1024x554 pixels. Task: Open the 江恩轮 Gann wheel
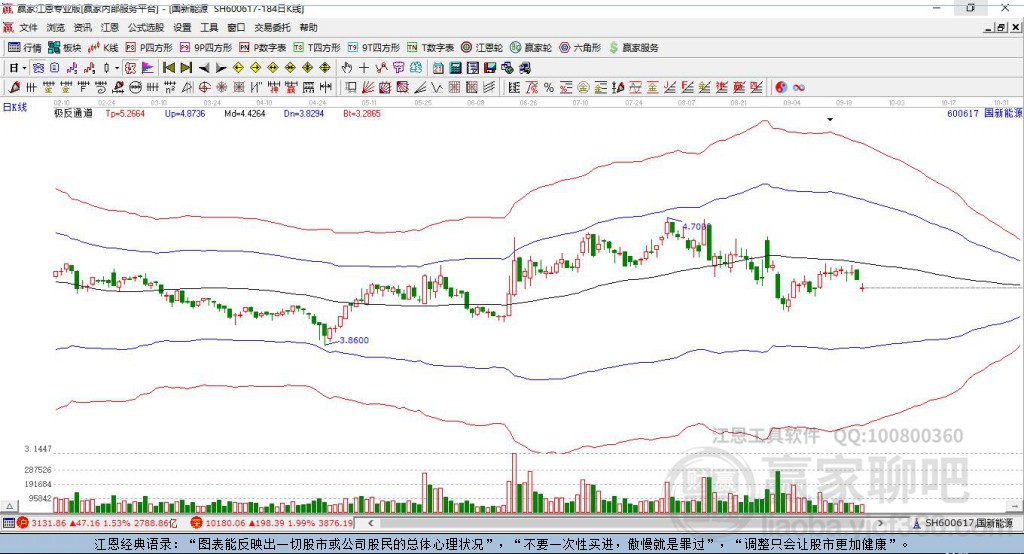point(482,48)
